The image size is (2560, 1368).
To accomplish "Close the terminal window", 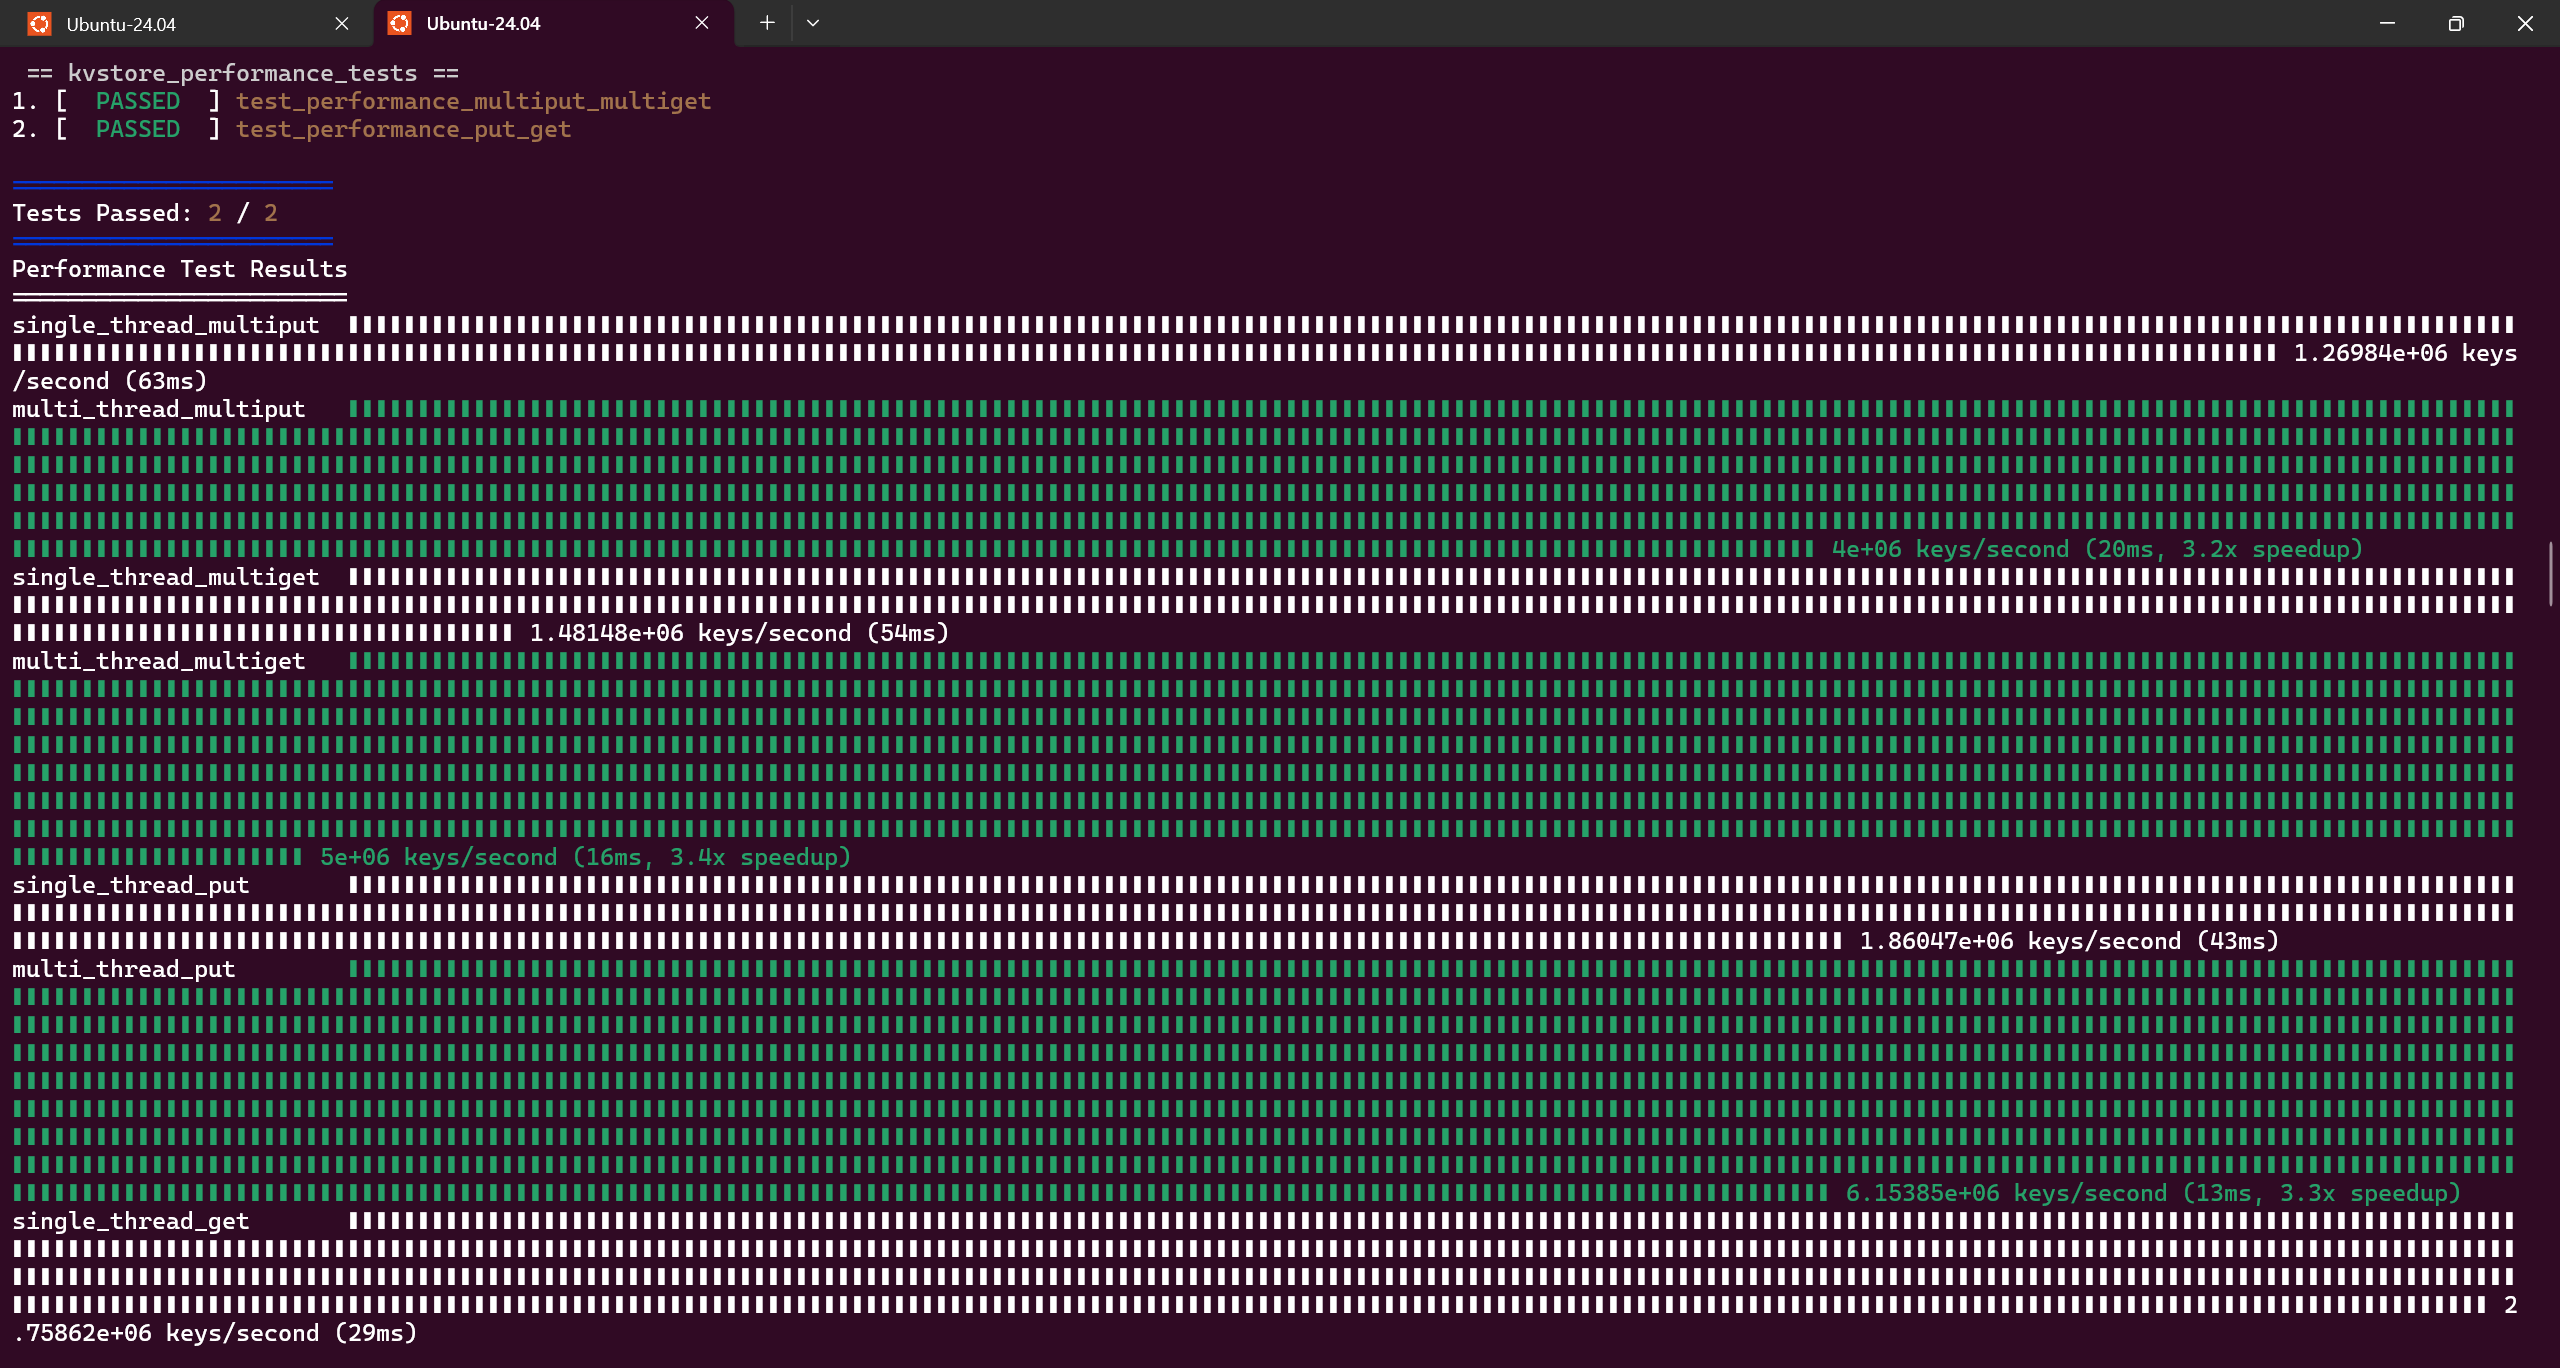I will tap(2525, 23).
